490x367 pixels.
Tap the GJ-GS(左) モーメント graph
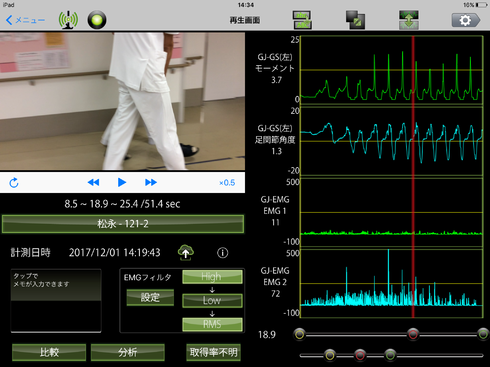pos(392,69)
